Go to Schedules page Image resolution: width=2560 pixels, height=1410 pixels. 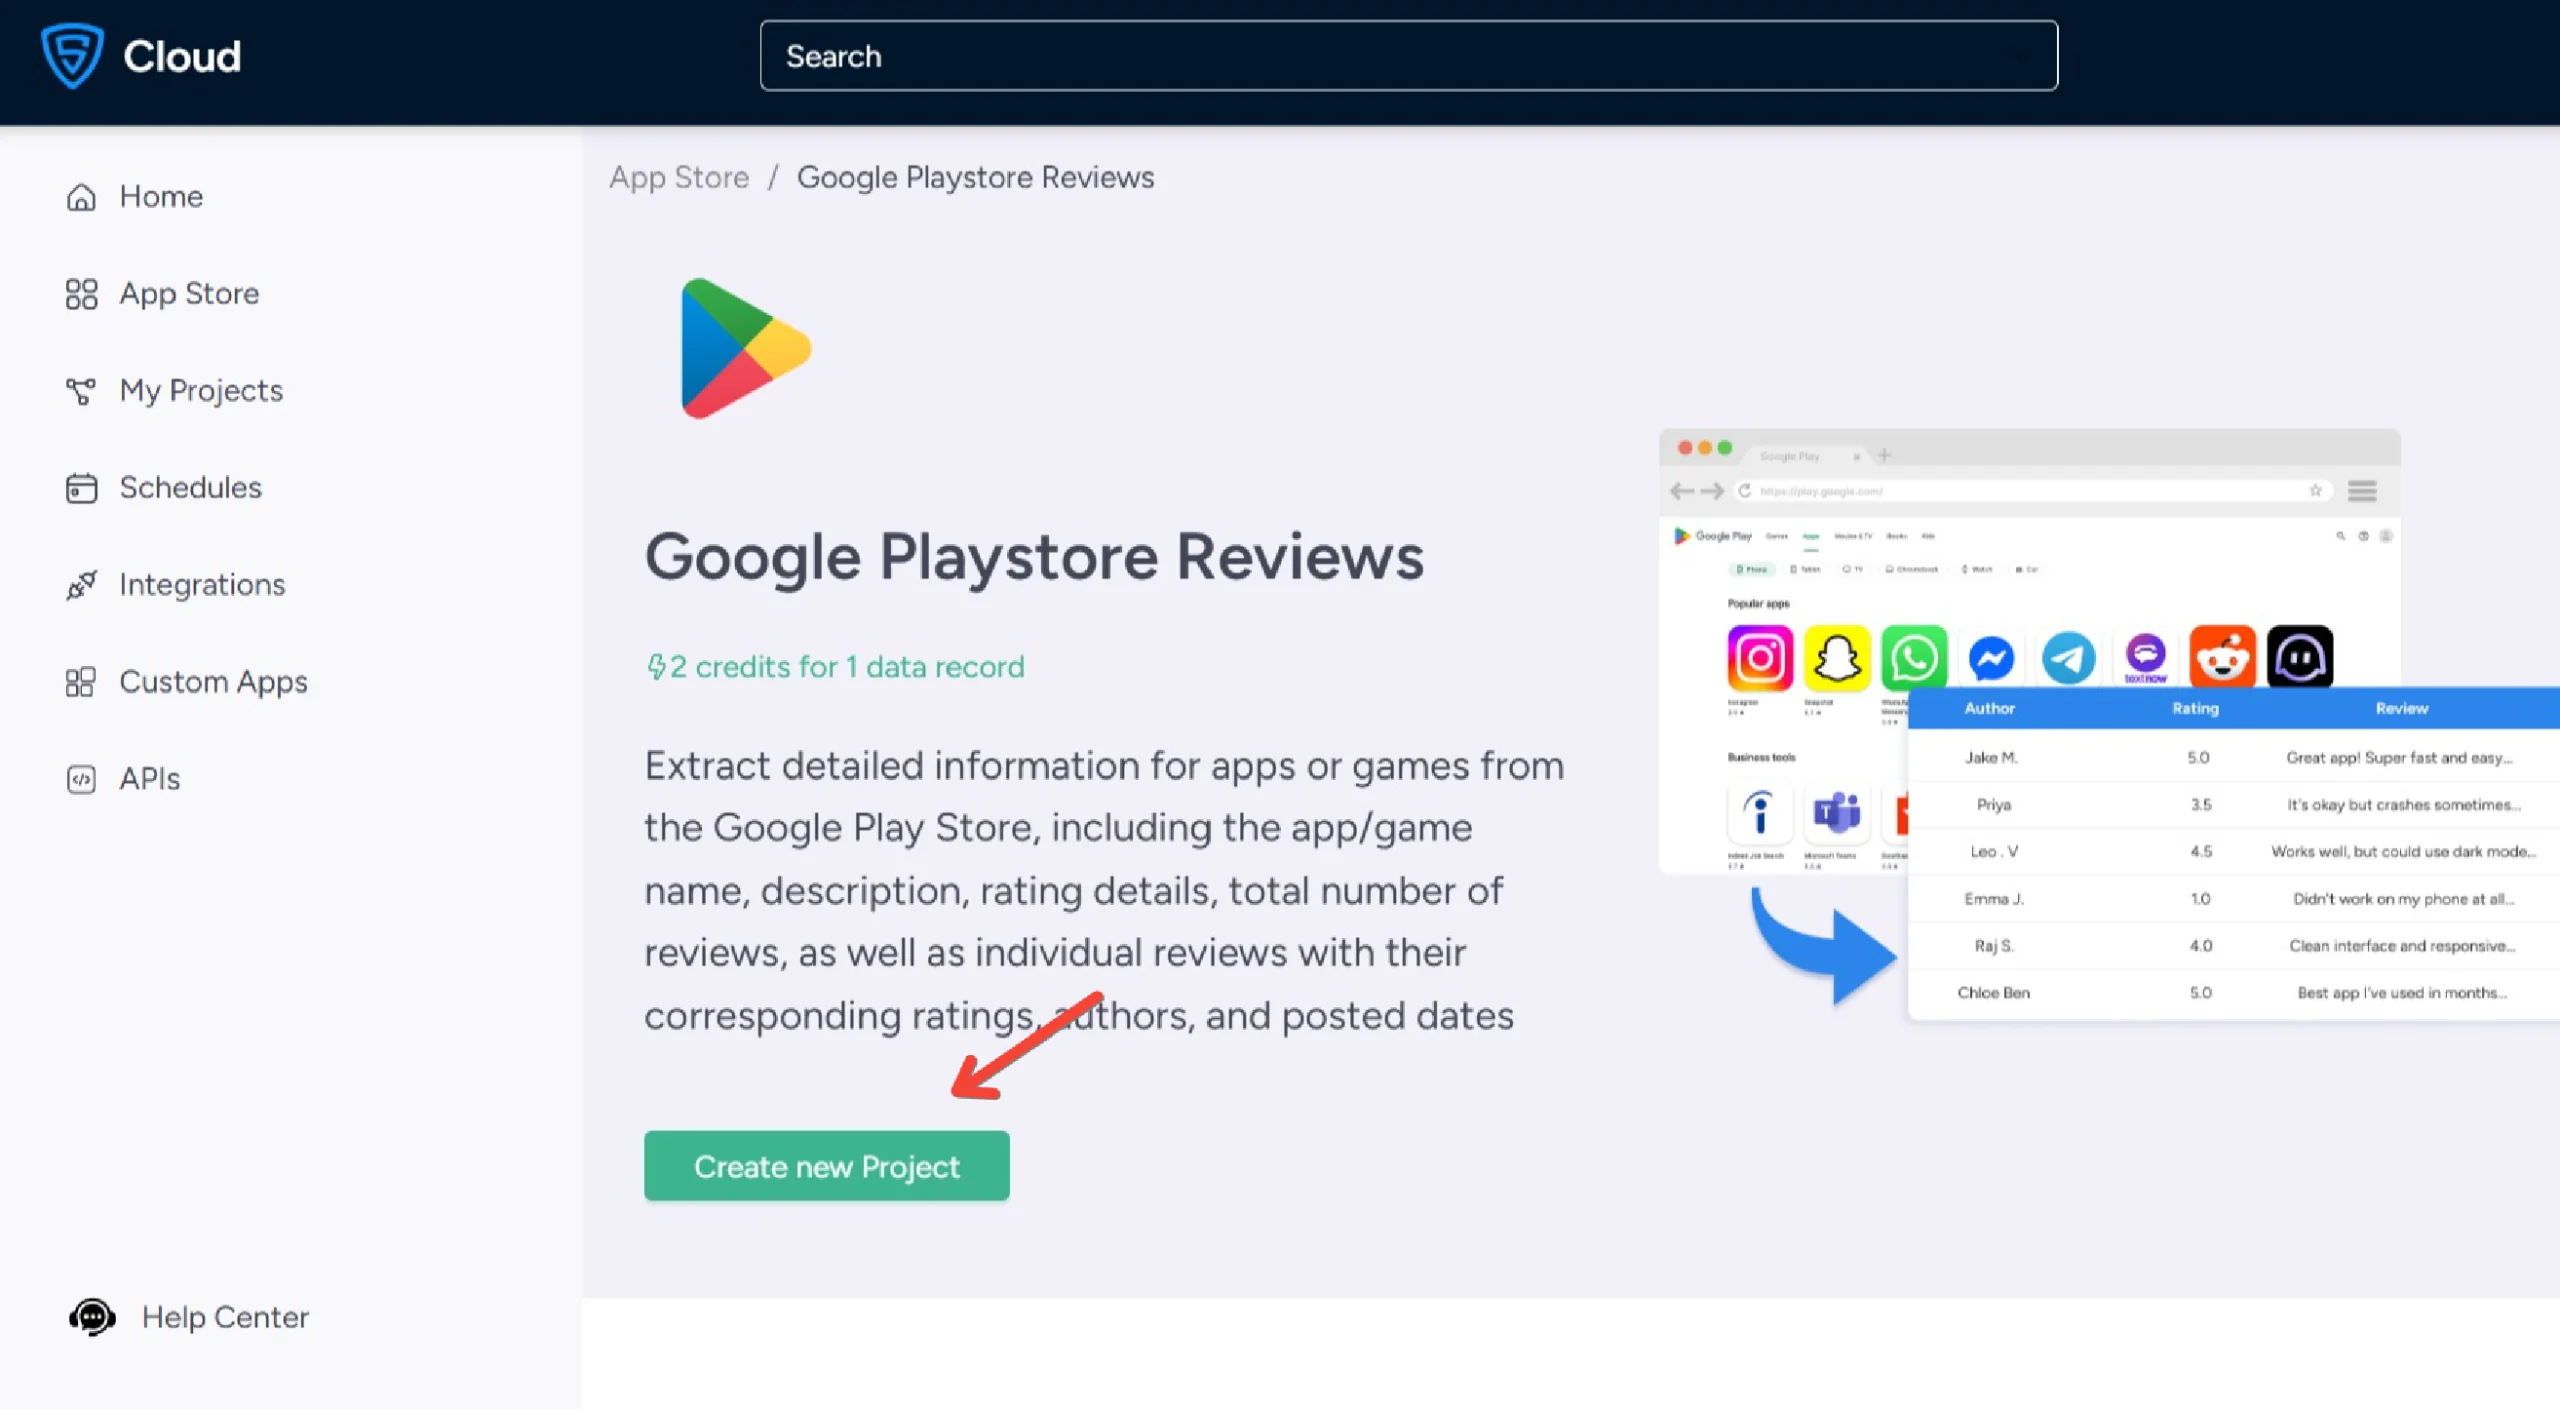[190, 488]
